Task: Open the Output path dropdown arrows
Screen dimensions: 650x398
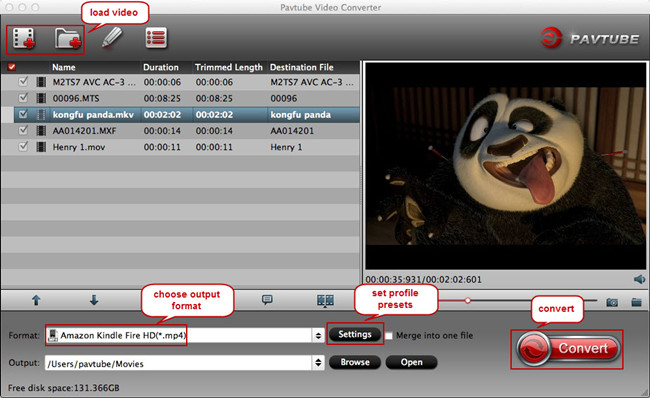Action: [x=318, y=363]
